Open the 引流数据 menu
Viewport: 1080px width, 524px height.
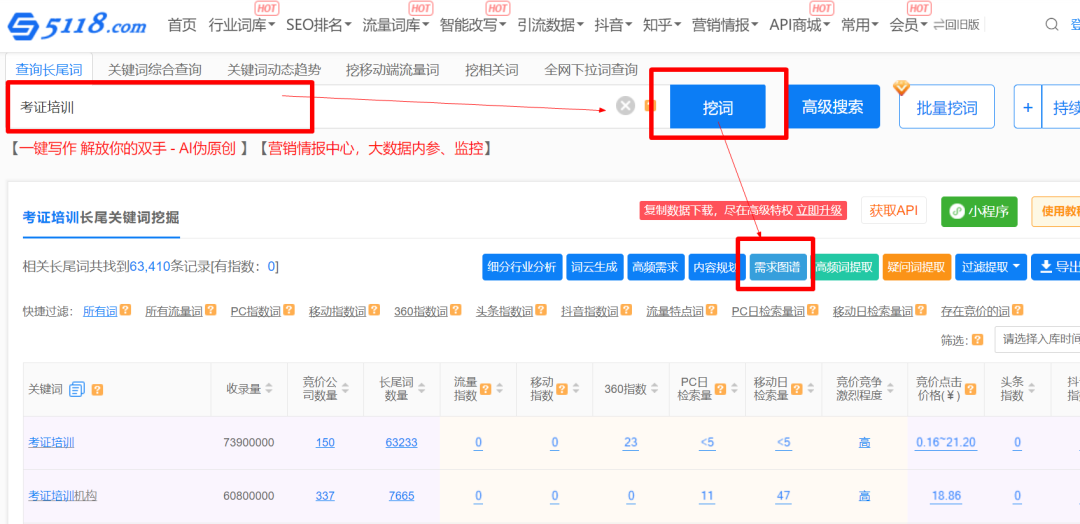pos(550,25)
